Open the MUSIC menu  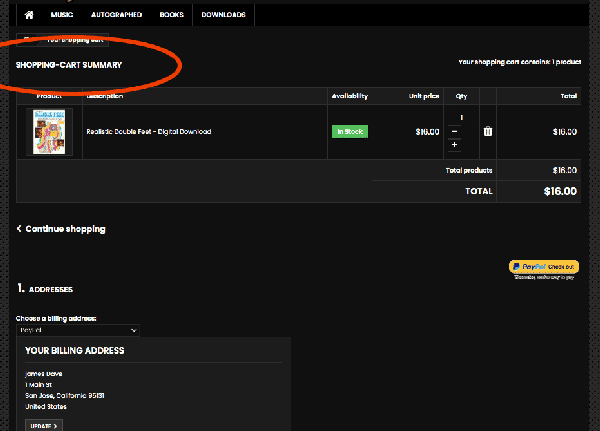coord(62,15)
